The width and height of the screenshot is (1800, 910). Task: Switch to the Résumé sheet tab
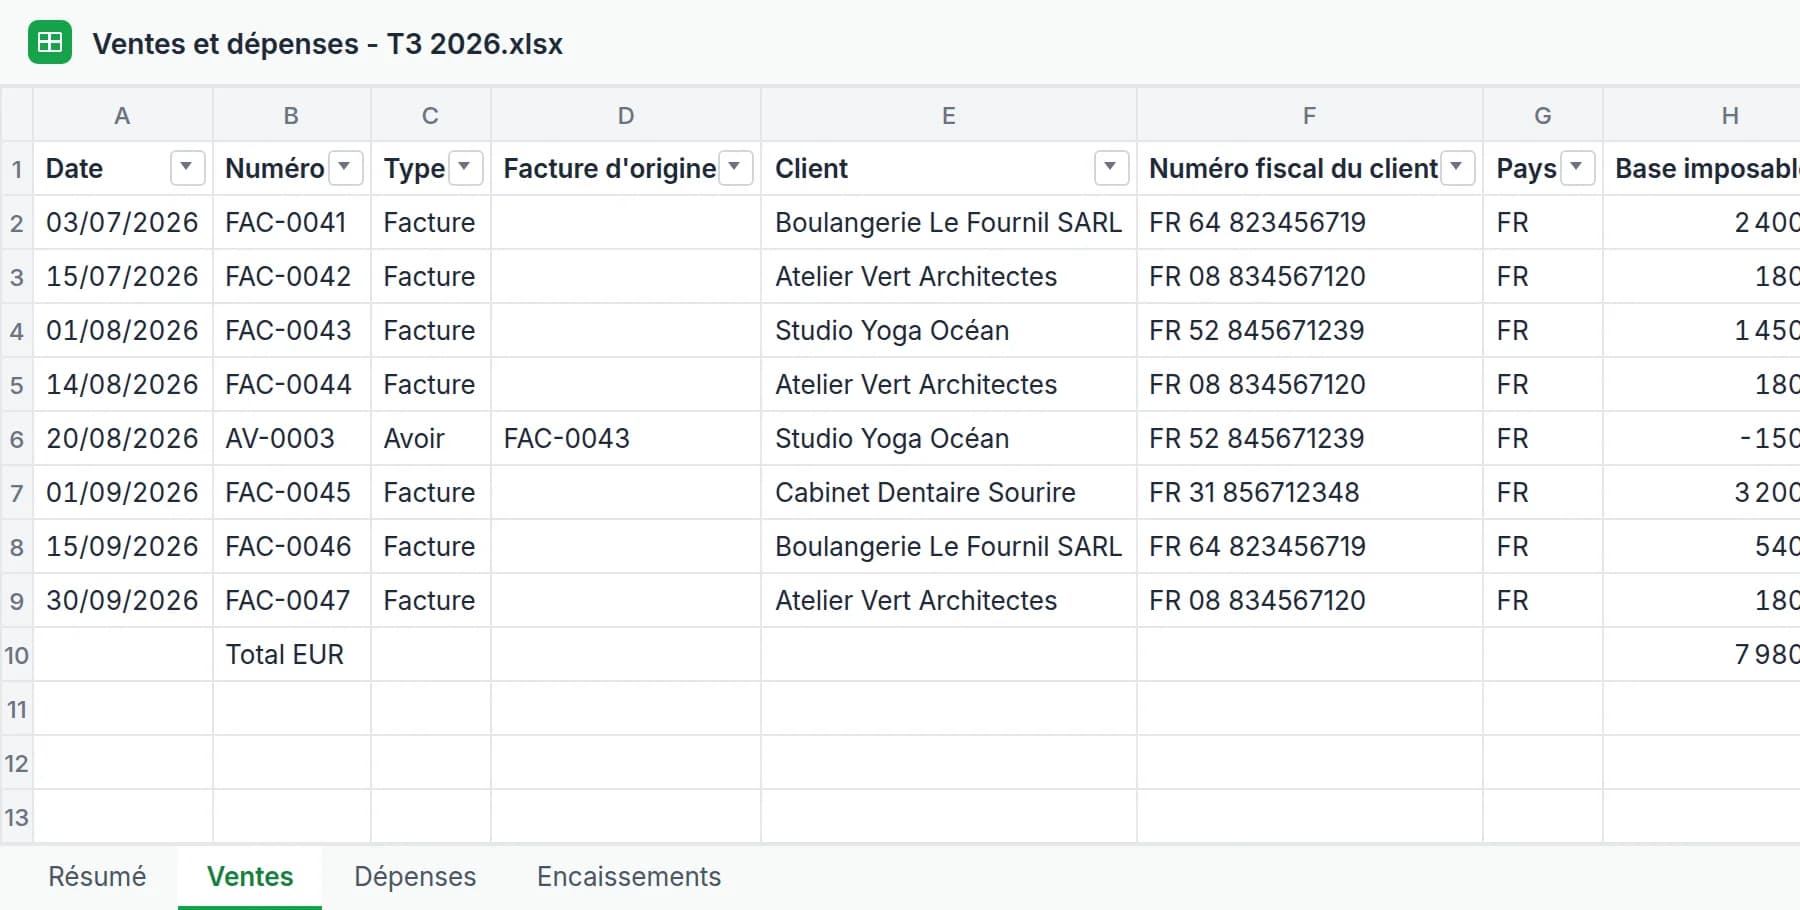click(97, 877)
